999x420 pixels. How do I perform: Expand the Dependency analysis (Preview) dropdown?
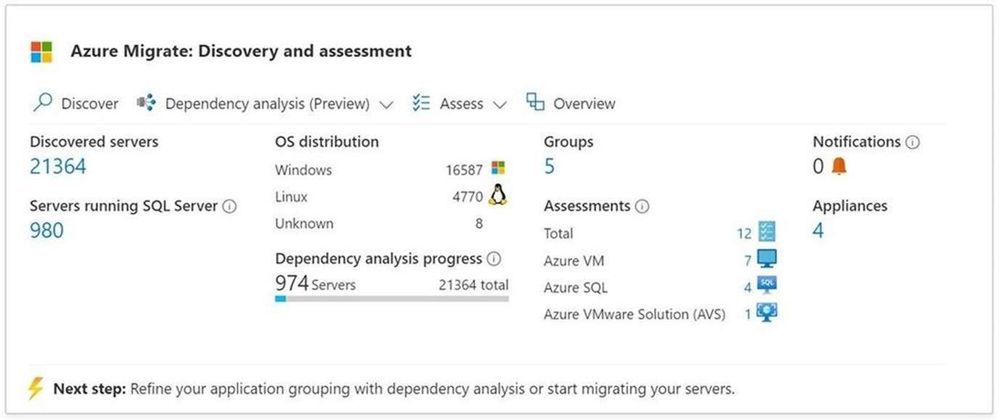coord(386,104)
